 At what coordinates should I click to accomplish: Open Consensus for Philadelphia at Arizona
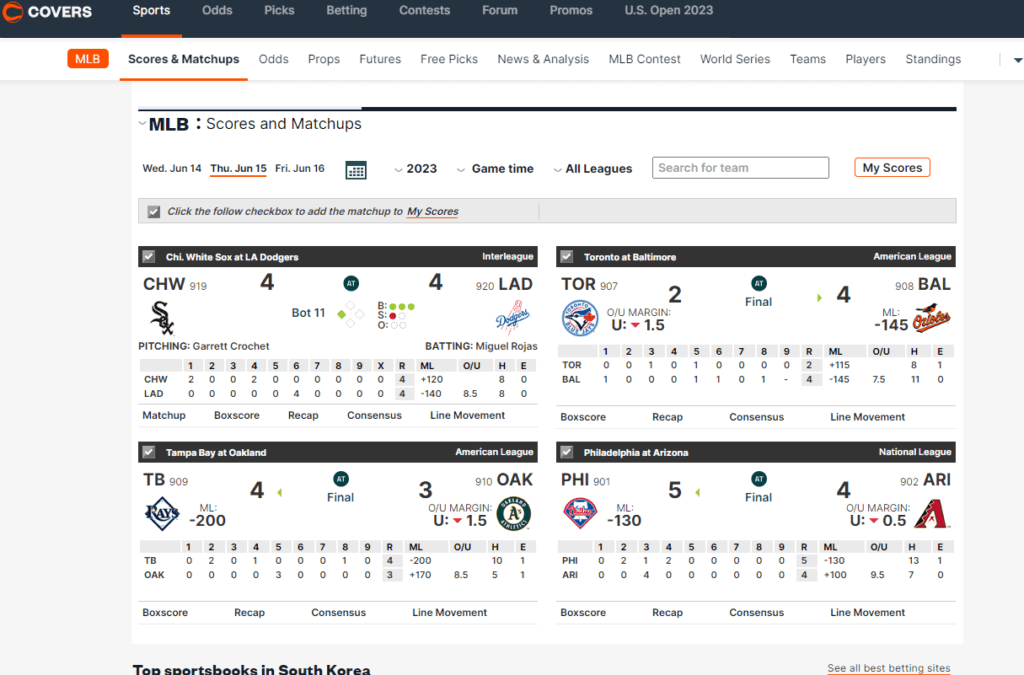coord(756,612)
